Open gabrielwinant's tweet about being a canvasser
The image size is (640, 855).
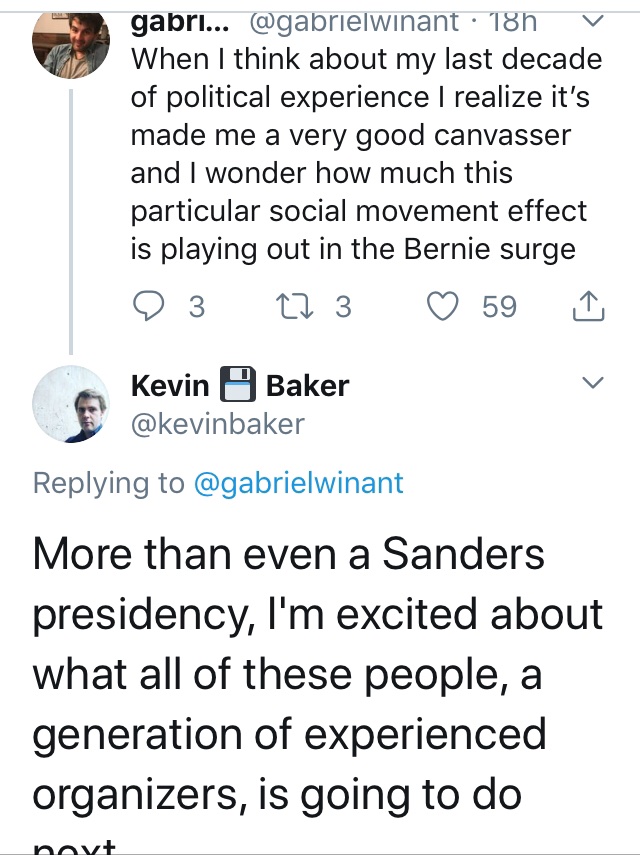(x=366, y=152)
